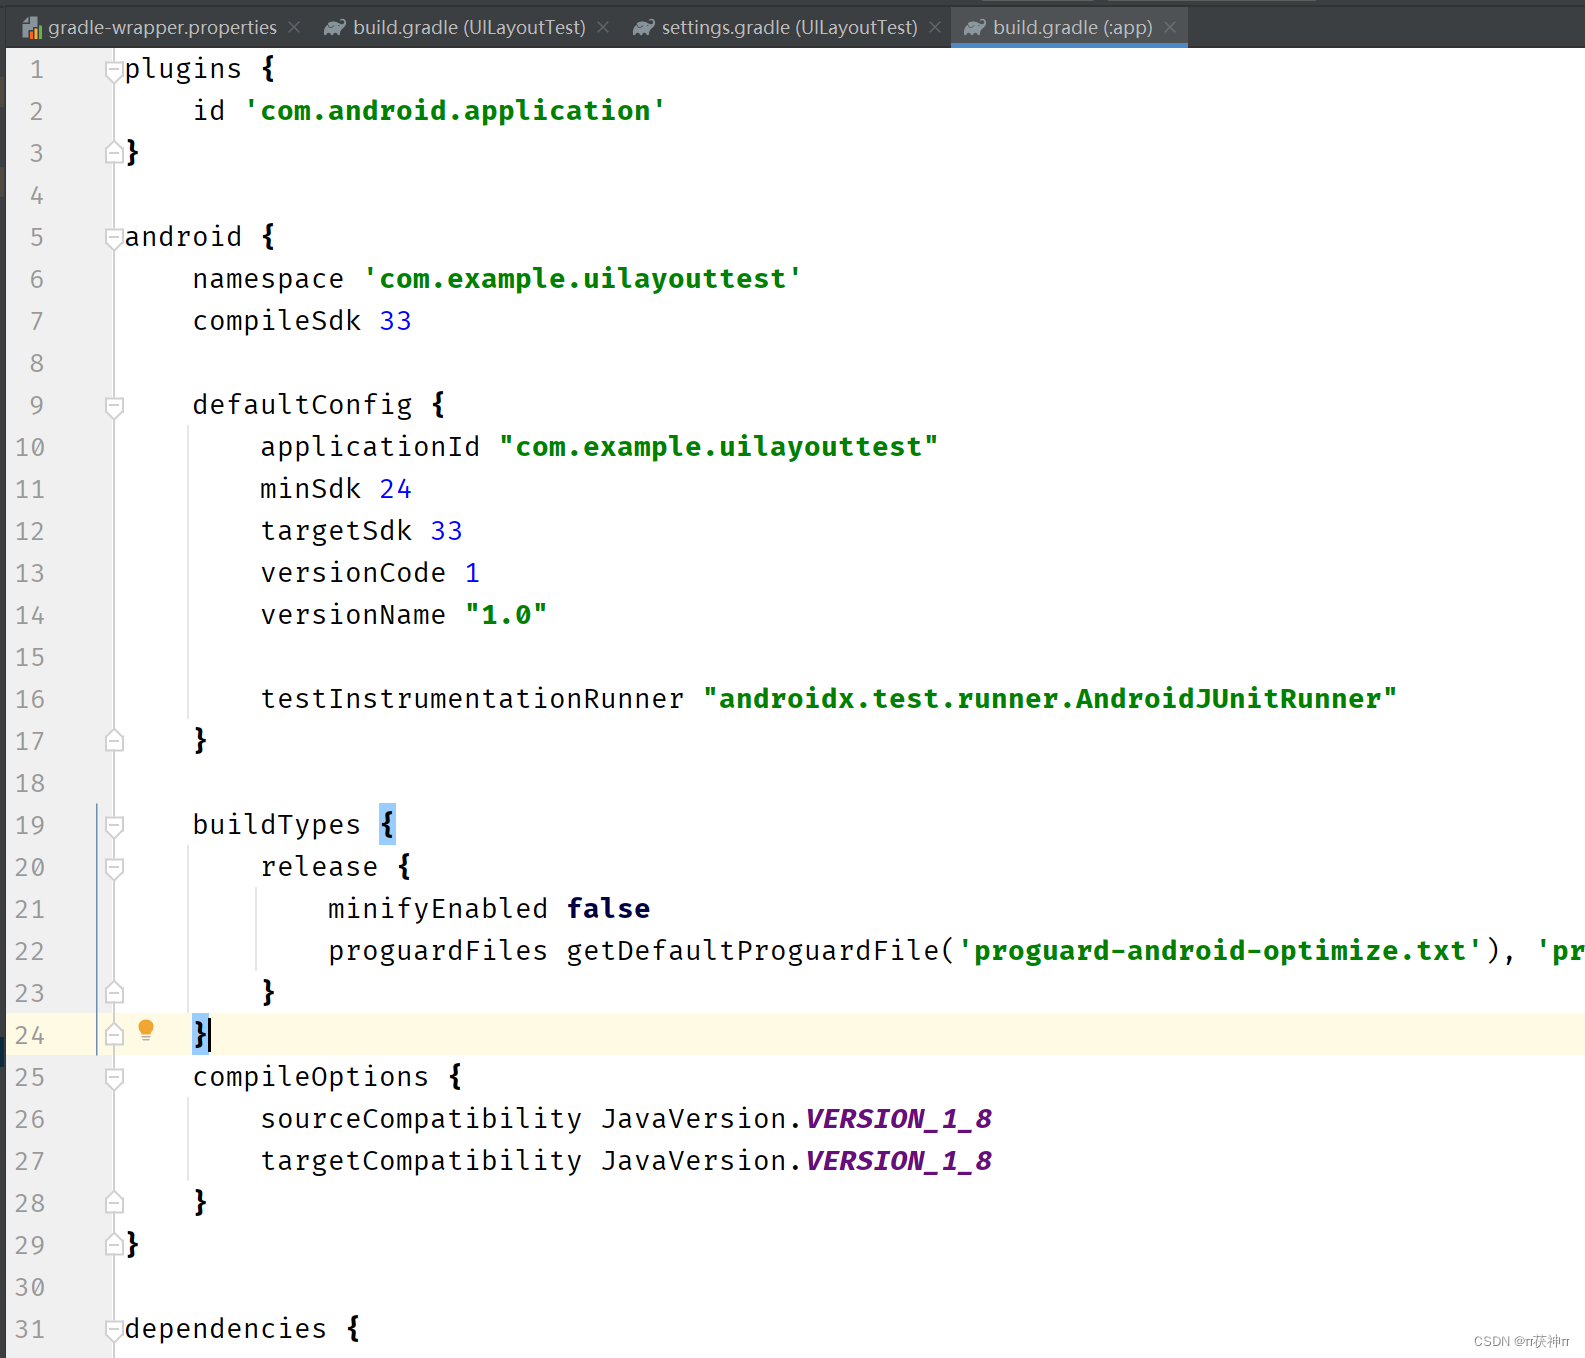Image resolution: width=1585 pixels, height=1358 pixels.
Task: Click fold end marker on line 3
Action: (114, 153)
